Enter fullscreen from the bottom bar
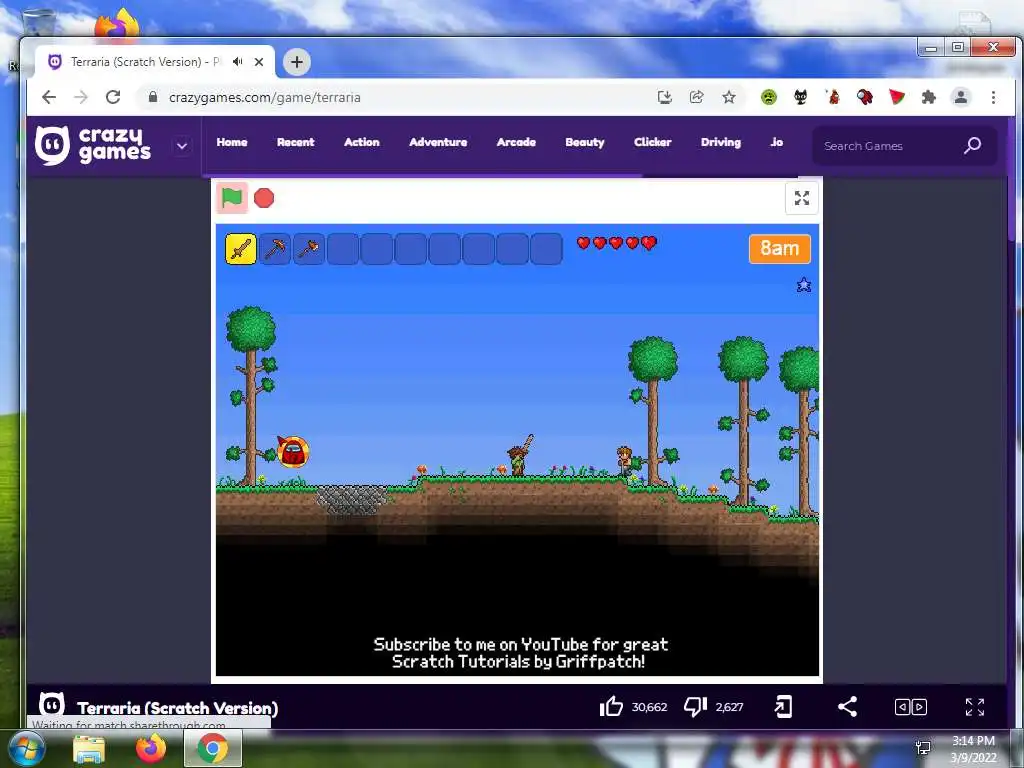1024x768 pixels. pyautogui.click(x=974, y=707)
